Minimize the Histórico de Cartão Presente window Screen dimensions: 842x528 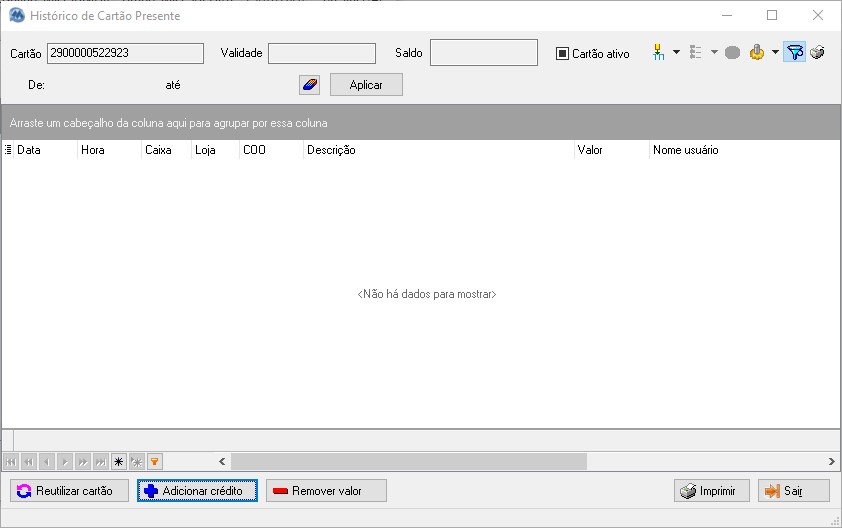(x=727, y=16)
